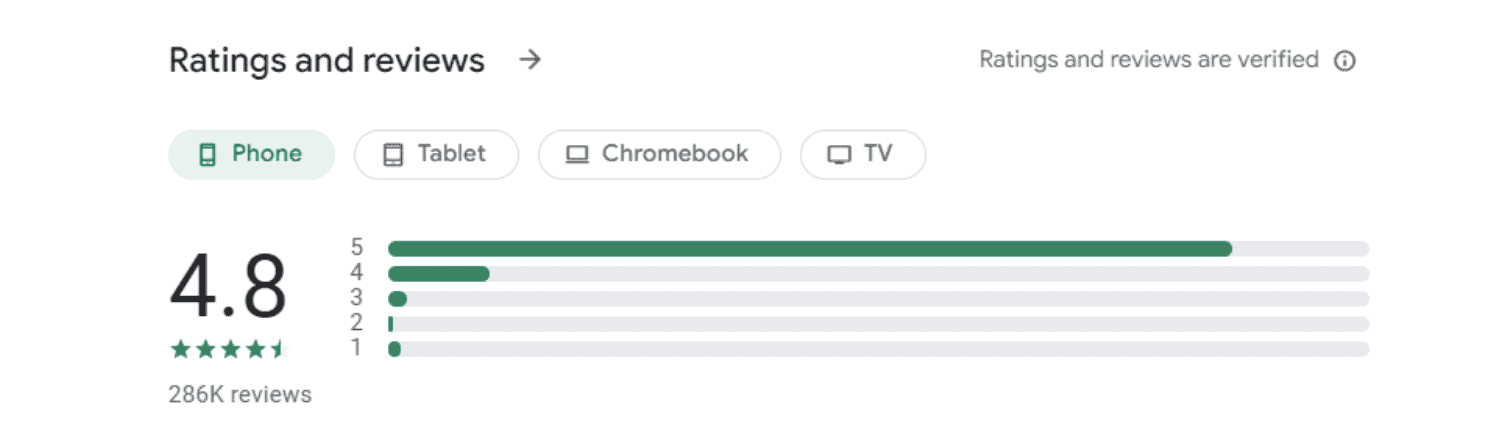Click the 1-star rating bar
1512x432 pixels.
pyautogui.click(x=879, y=349)
